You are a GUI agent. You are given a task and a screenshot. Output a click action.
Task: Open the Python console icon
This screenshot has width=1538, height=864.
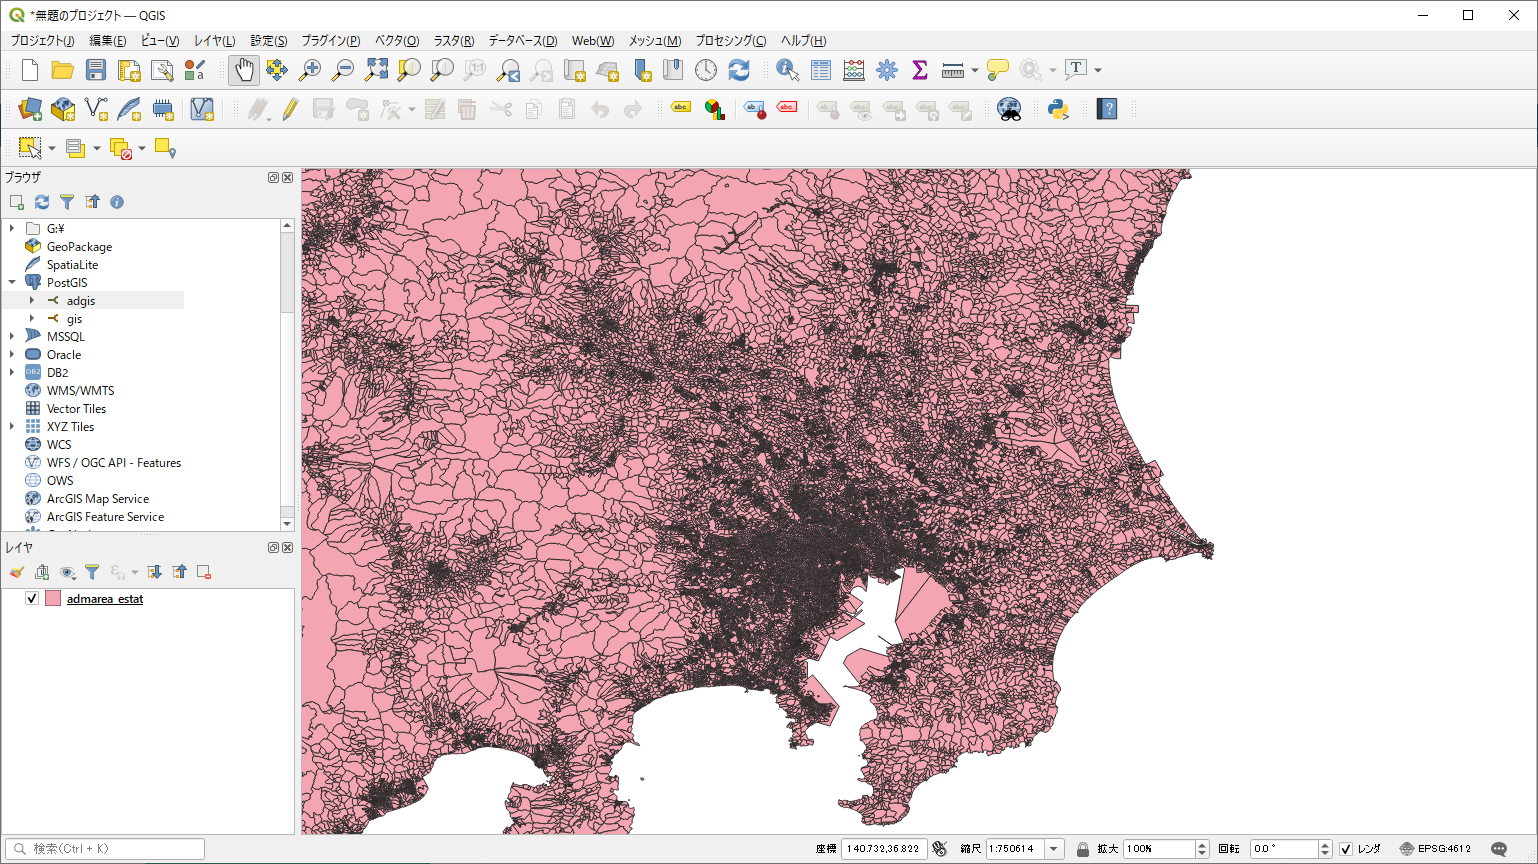click(x=1058, y=109)
